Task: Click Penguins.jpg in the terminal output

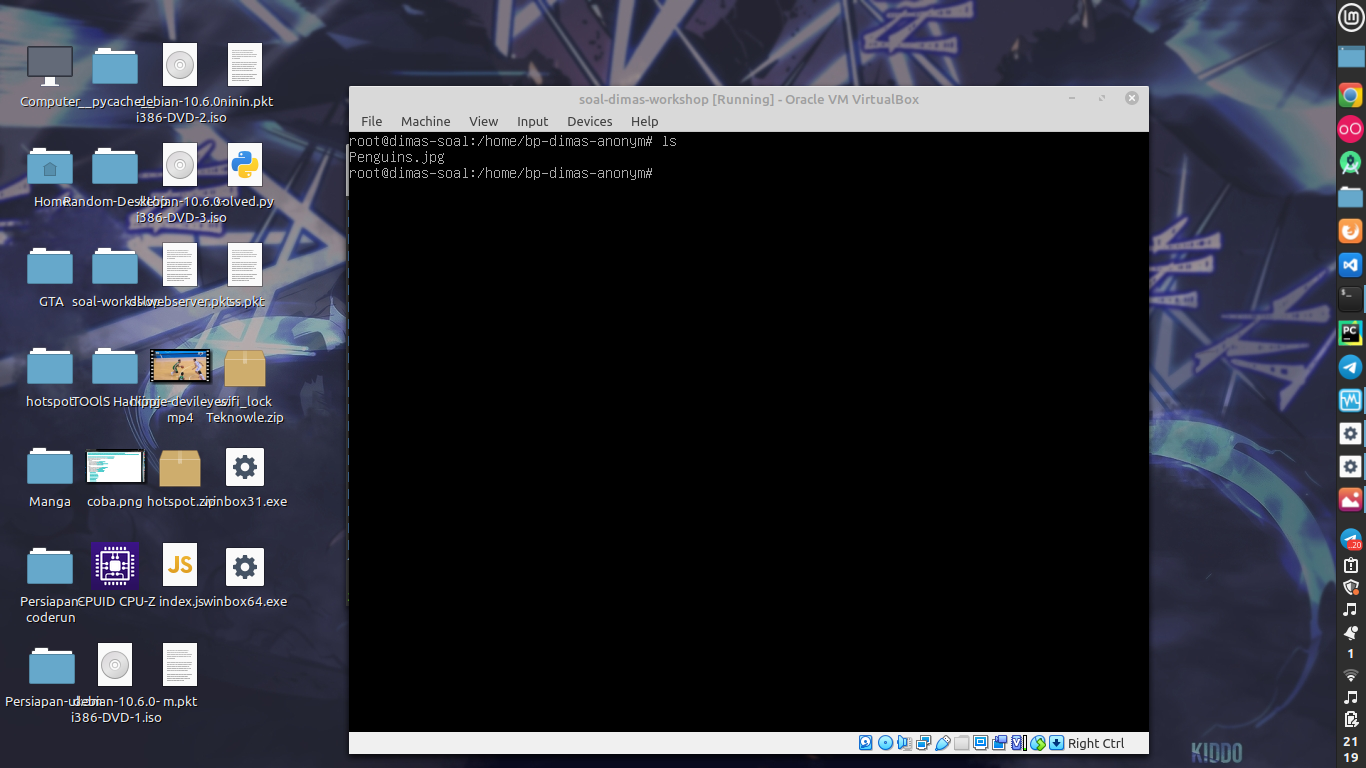Action: point(397,157)
